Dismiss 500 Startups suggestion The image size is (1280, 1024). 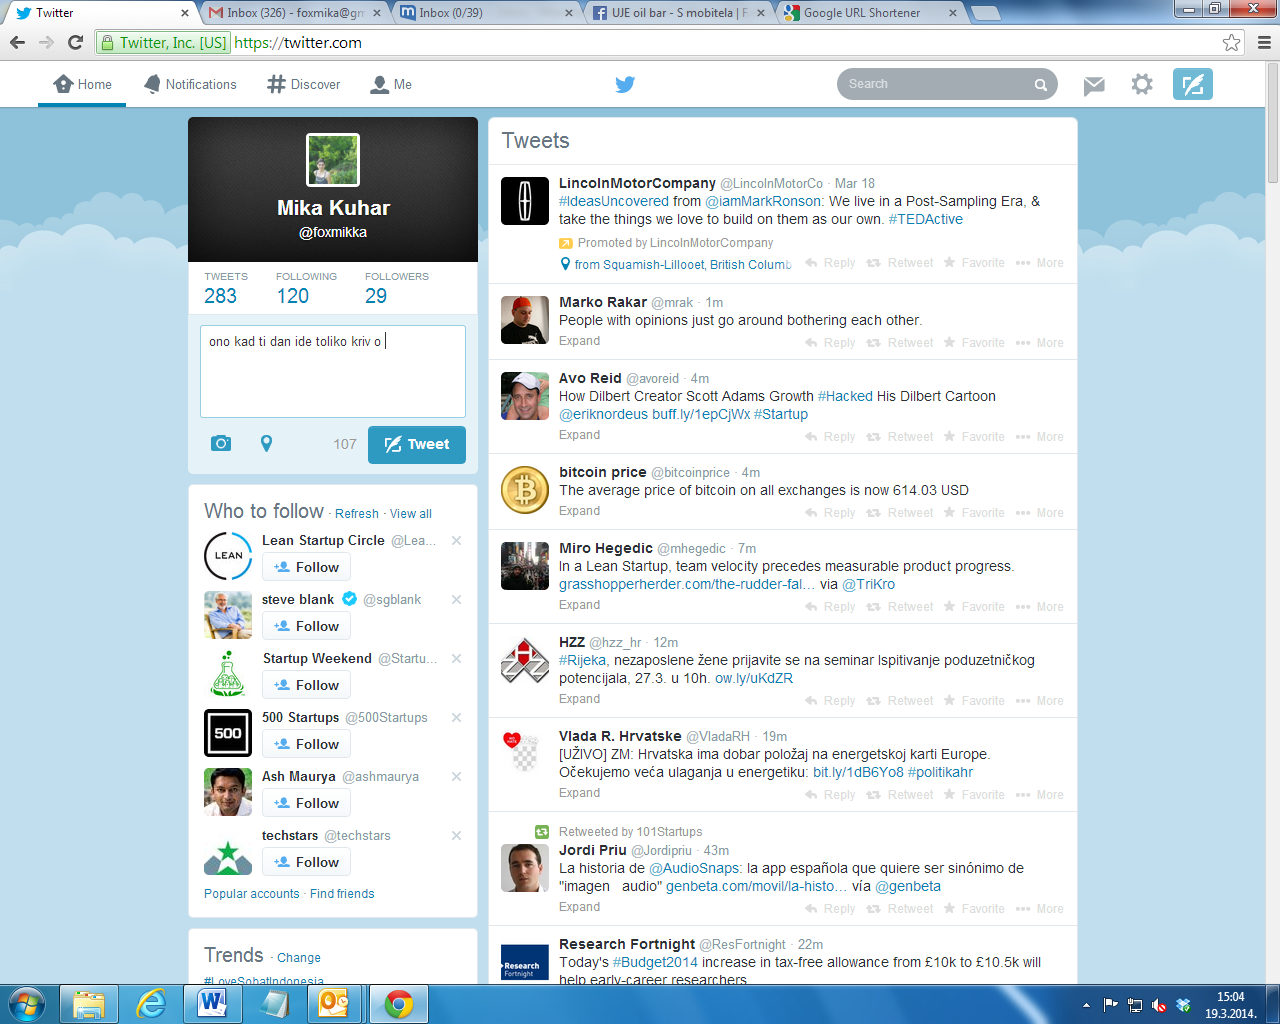[456, 717]
